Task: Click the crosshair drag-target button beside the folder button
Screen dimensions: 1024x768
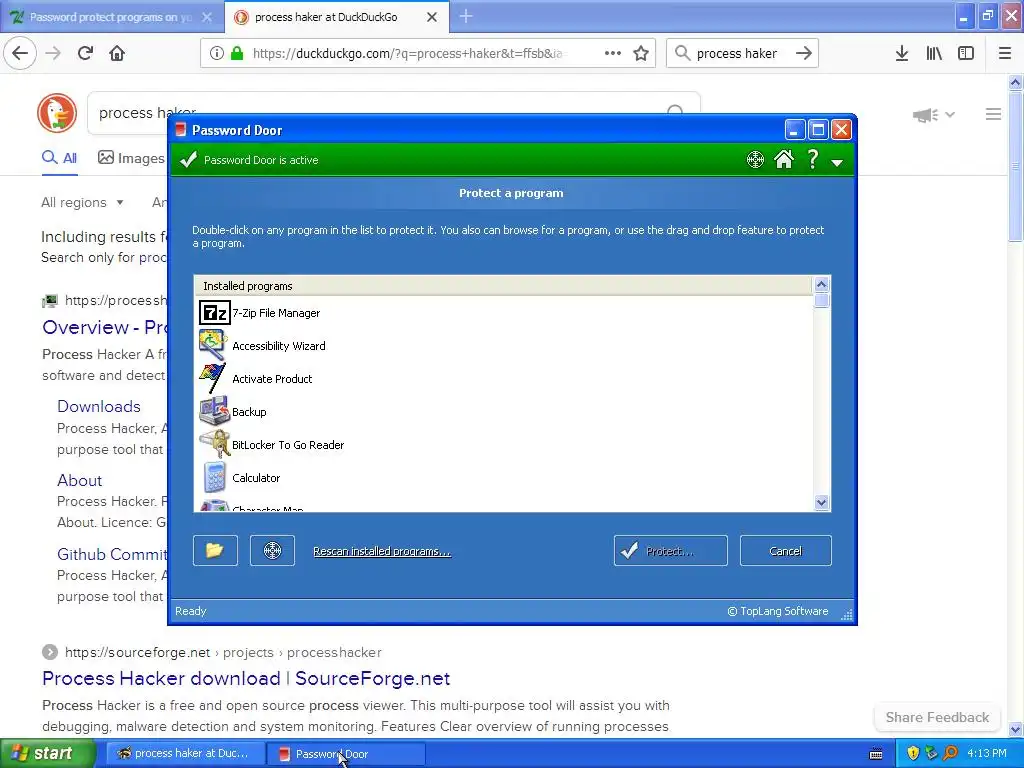Action: [272, 551]
